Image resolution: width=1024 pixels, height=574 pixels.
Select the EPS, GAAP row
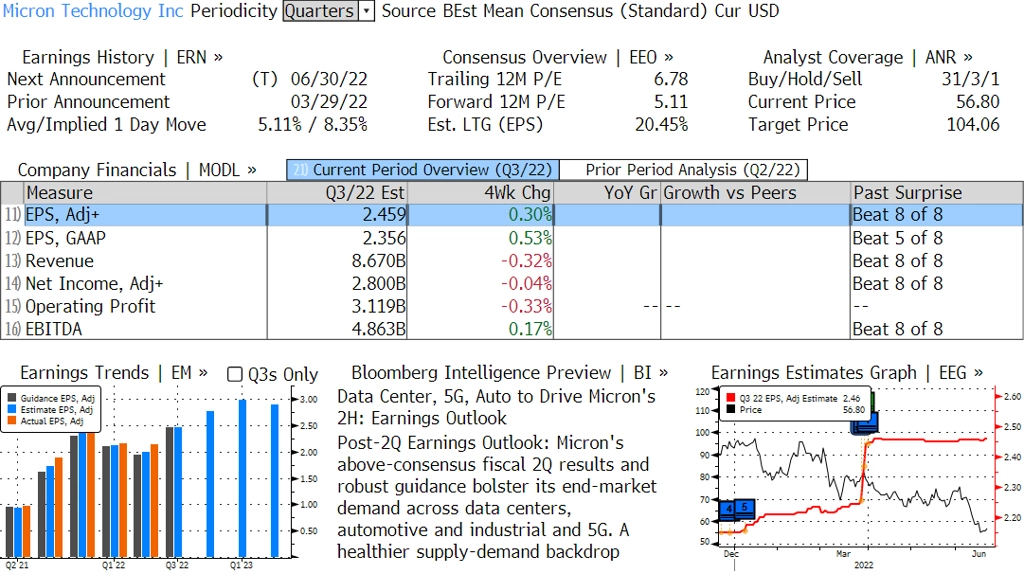coord(512,238)
